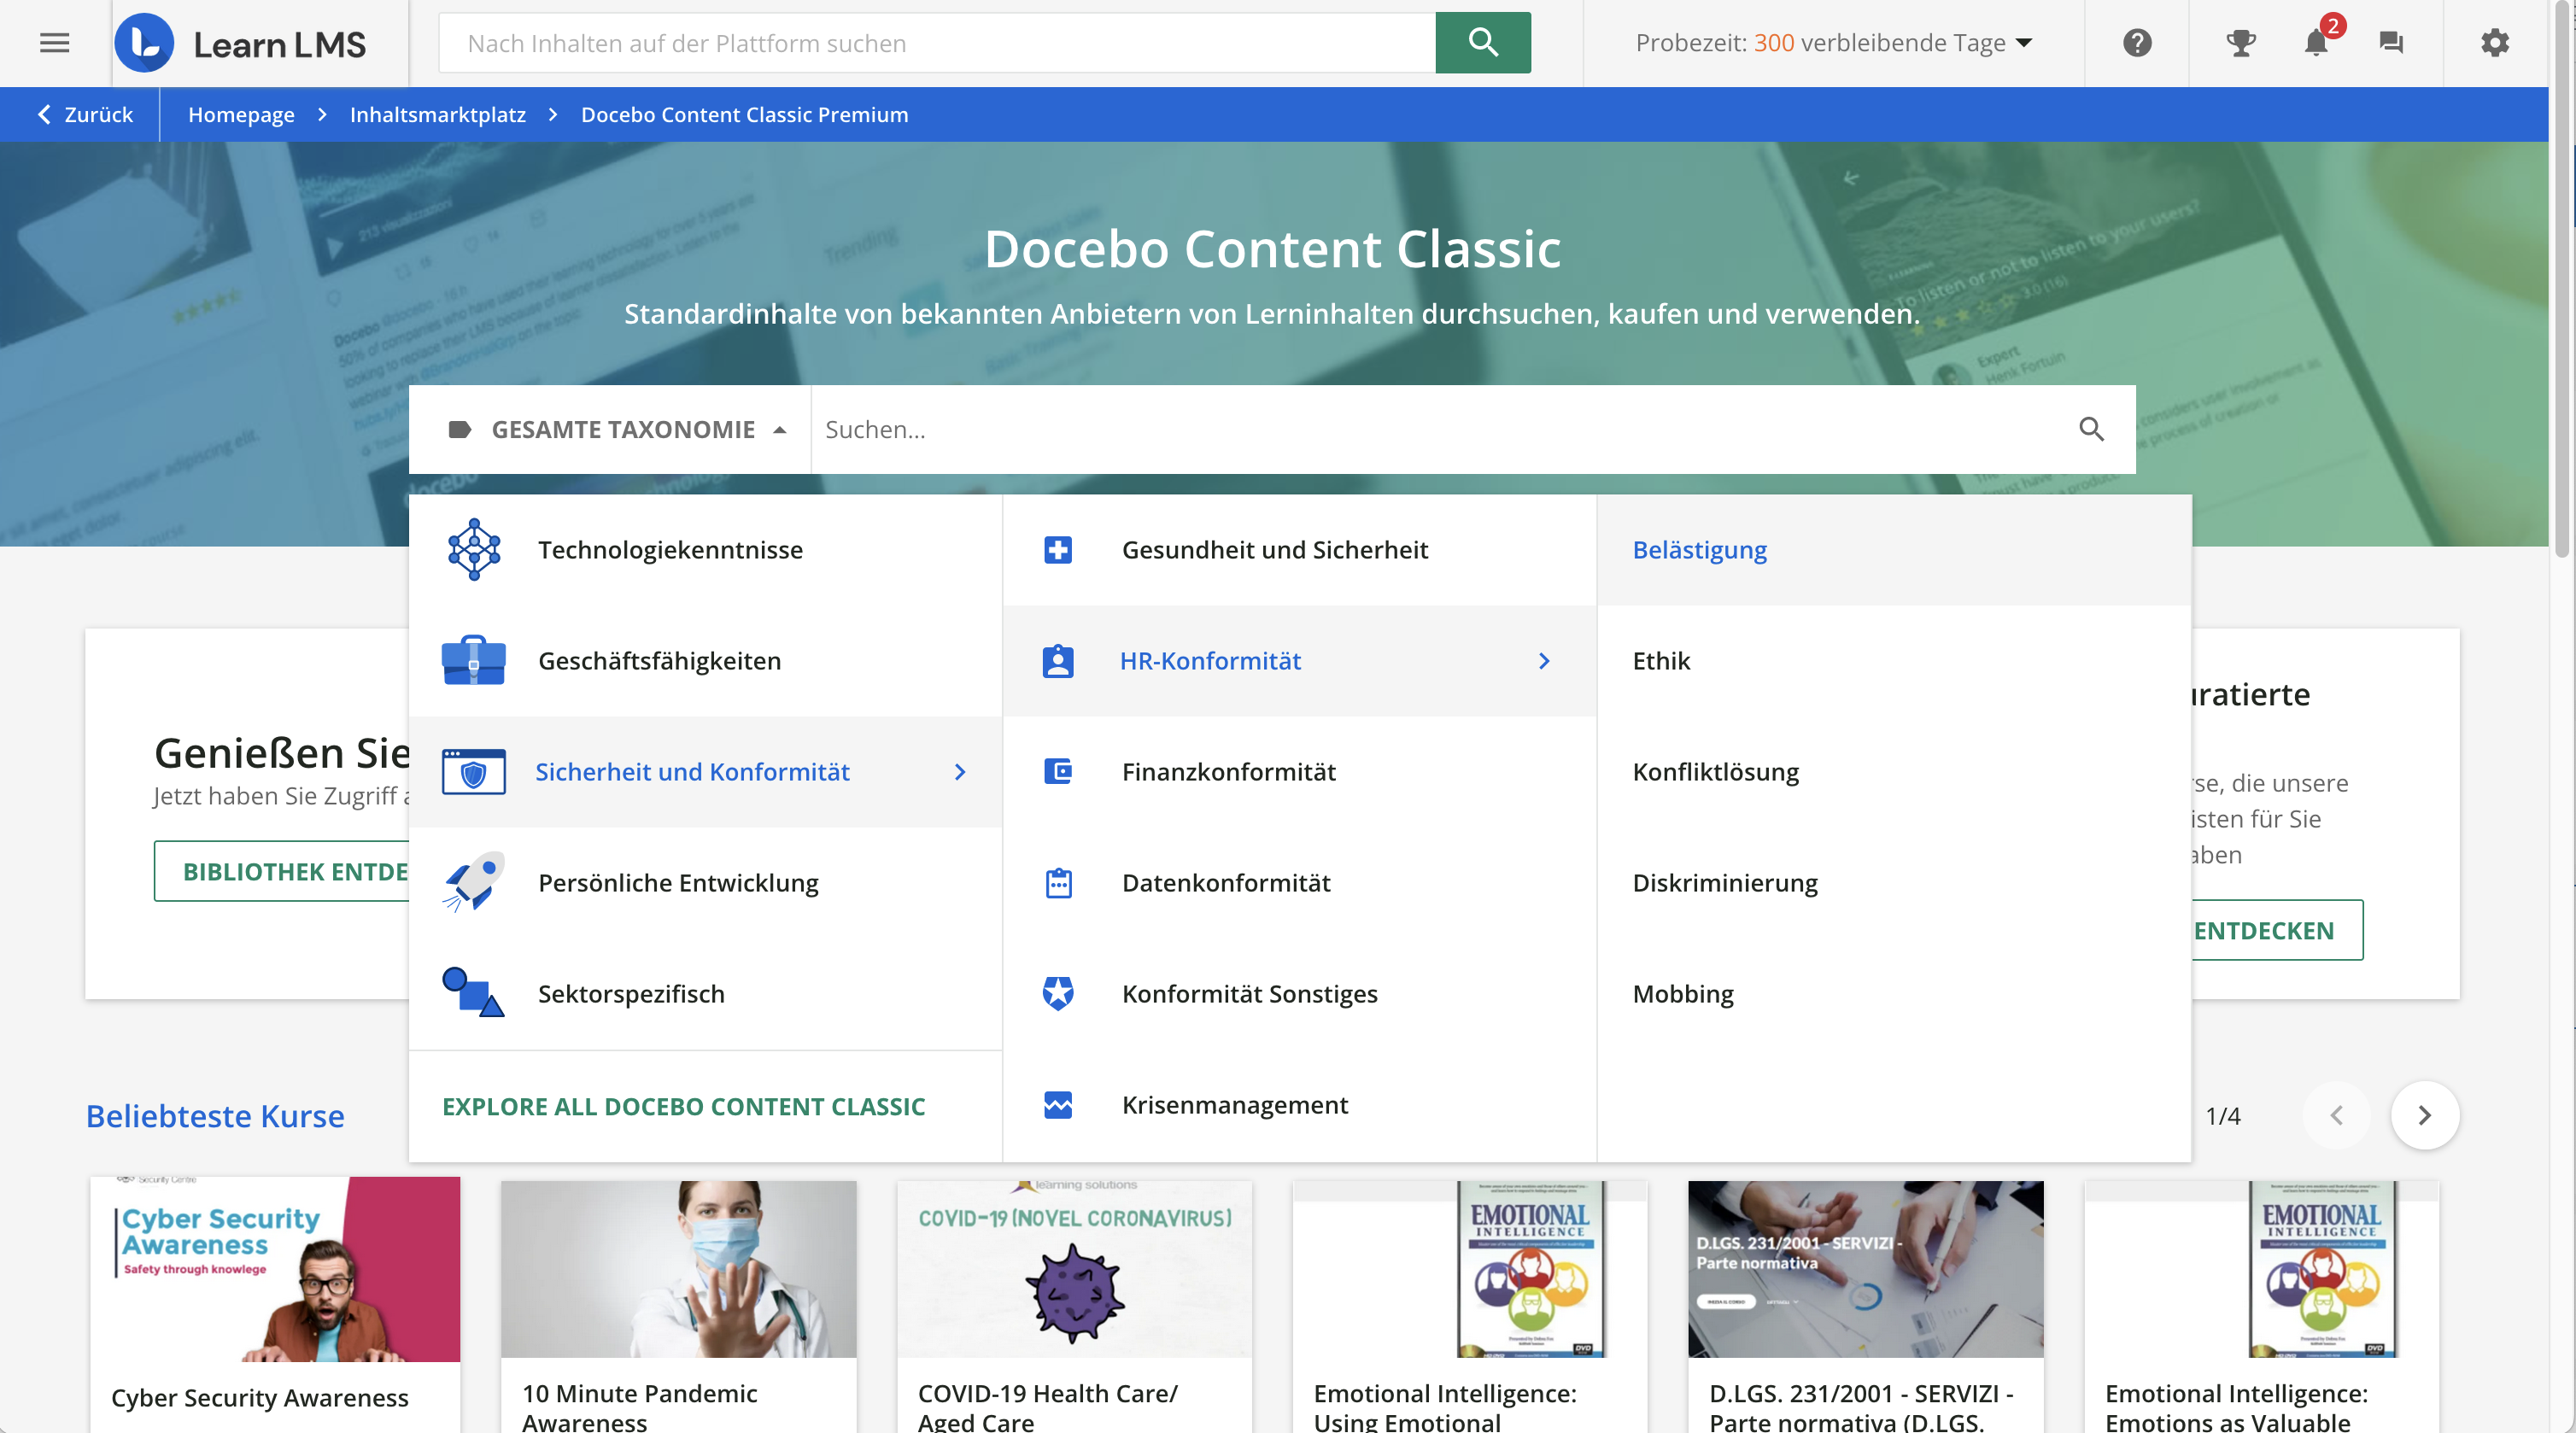The image size is (2576, 1433).
Task: Choose the Mobbing topic
Action: [x=1893, y=993]
